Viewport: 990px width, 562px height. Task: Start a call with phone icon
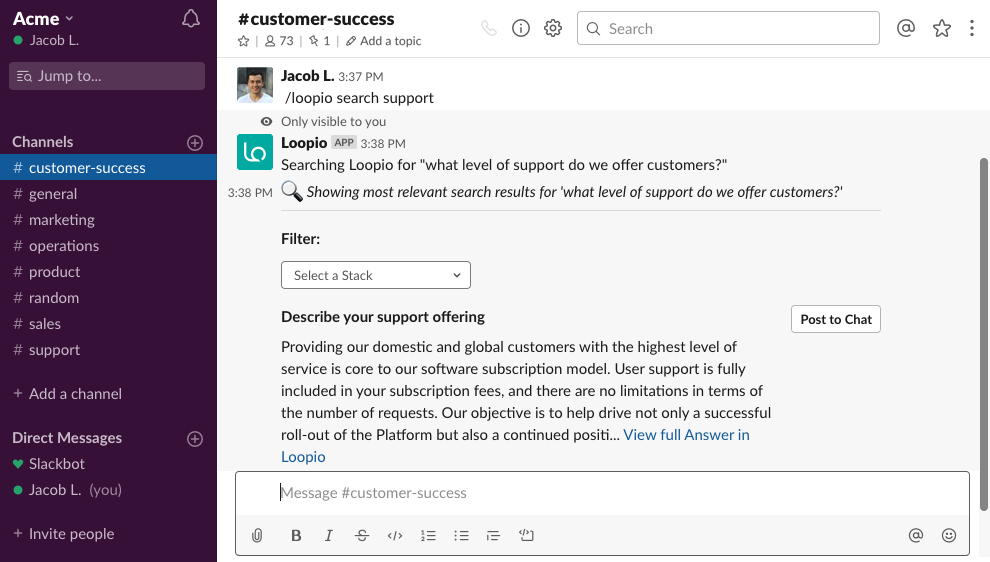[489, 28]
